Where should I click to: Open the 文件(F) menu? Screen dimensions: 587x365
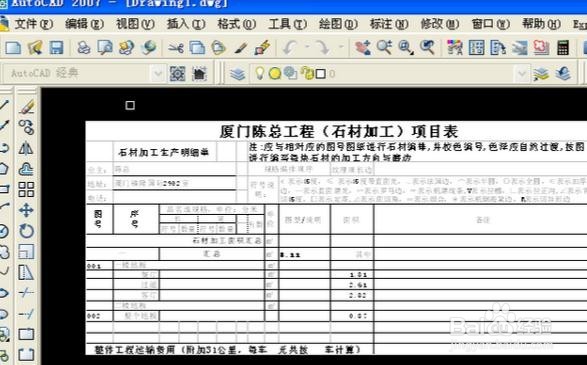(x=33, y=24)
